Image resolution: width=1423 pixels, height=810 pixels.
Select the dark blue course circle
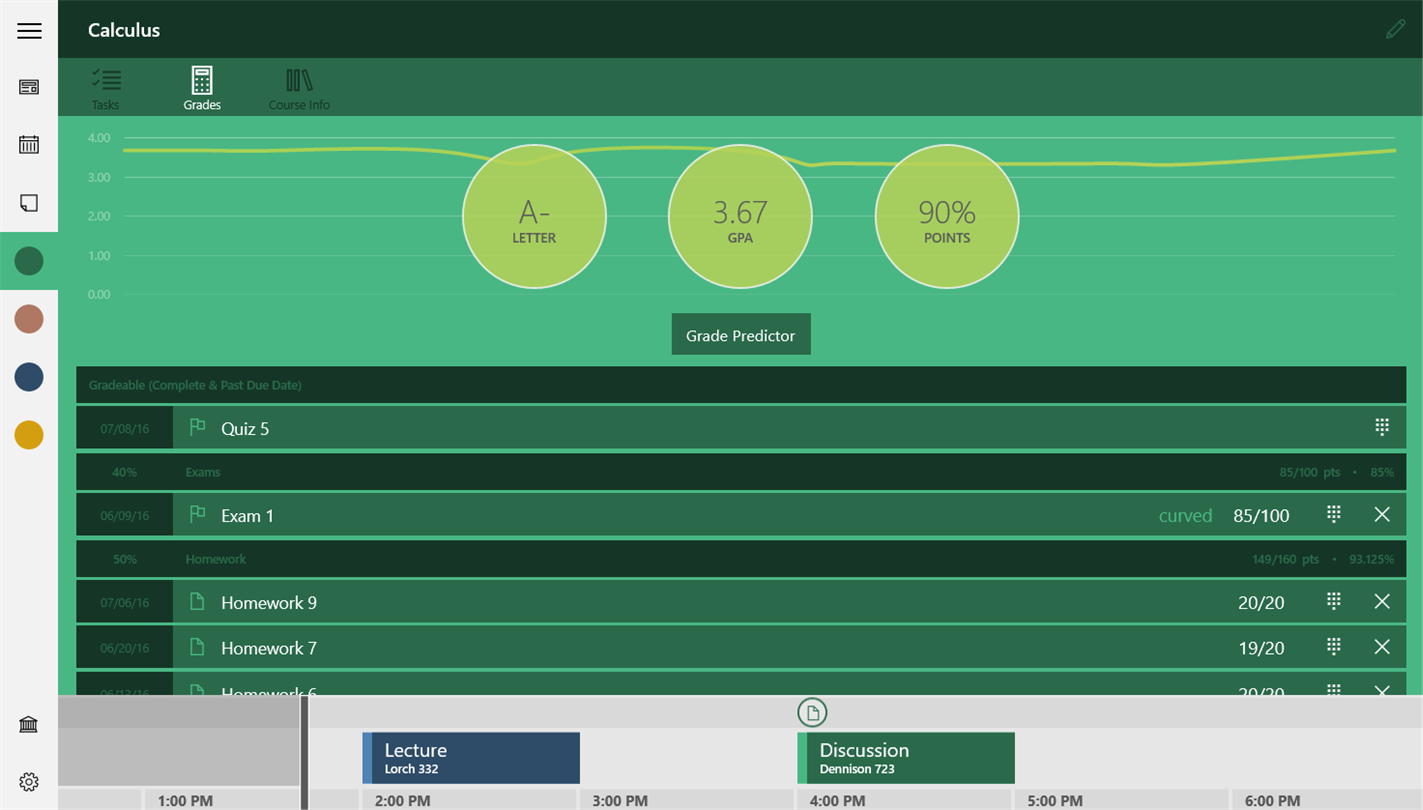pyautogui.click(x=29, y=377)
